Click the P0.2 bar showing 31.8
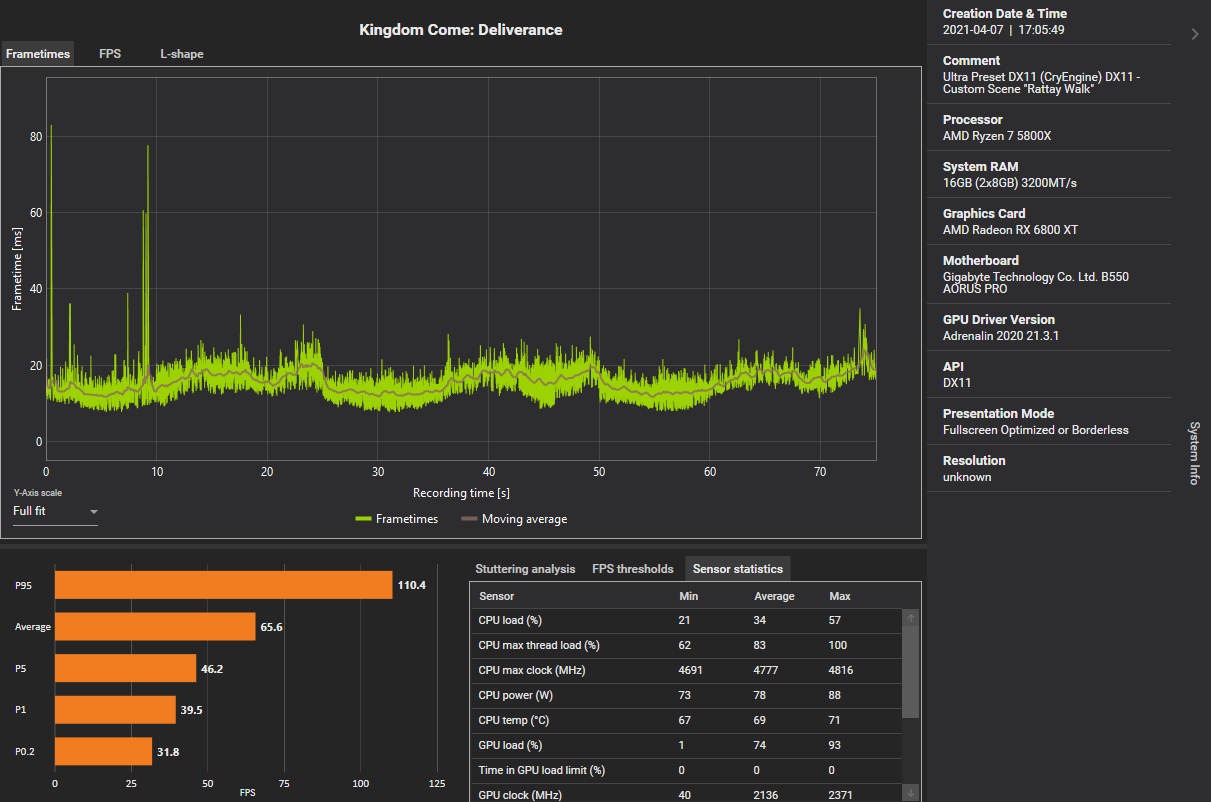The image size is (1211, 802). tap(104, 751)
